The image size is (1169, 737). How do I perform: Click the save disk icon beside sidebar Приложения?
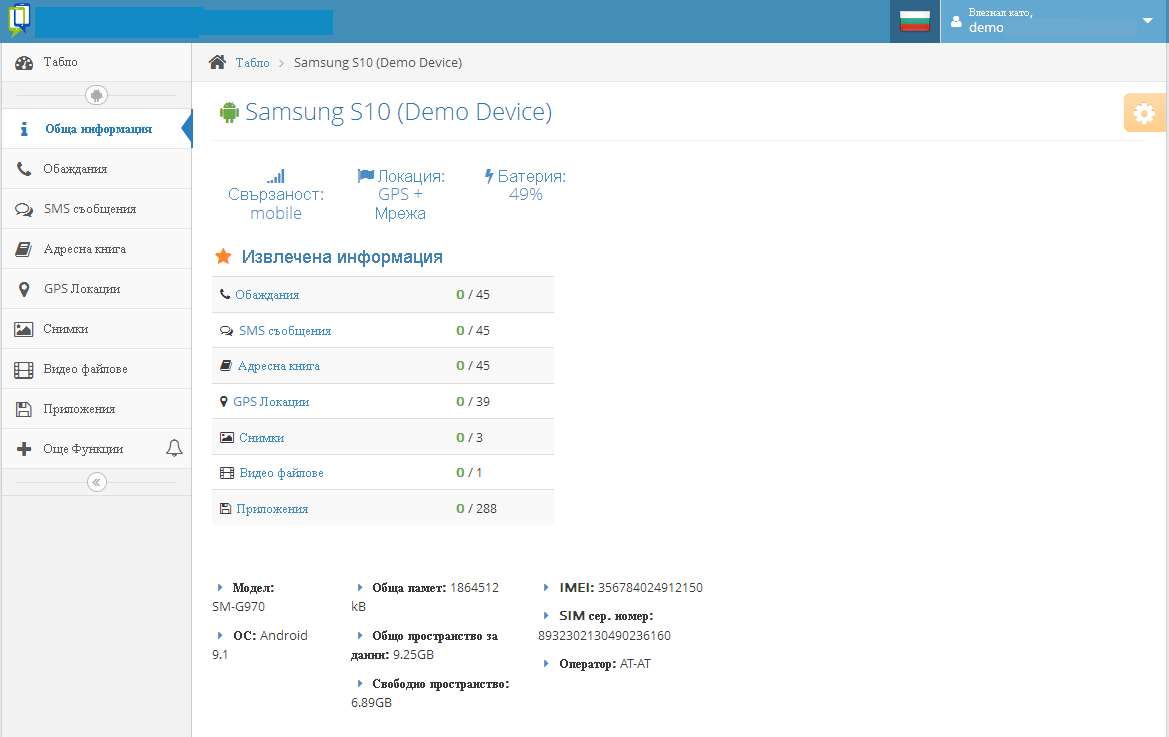[x=24, y=409]
